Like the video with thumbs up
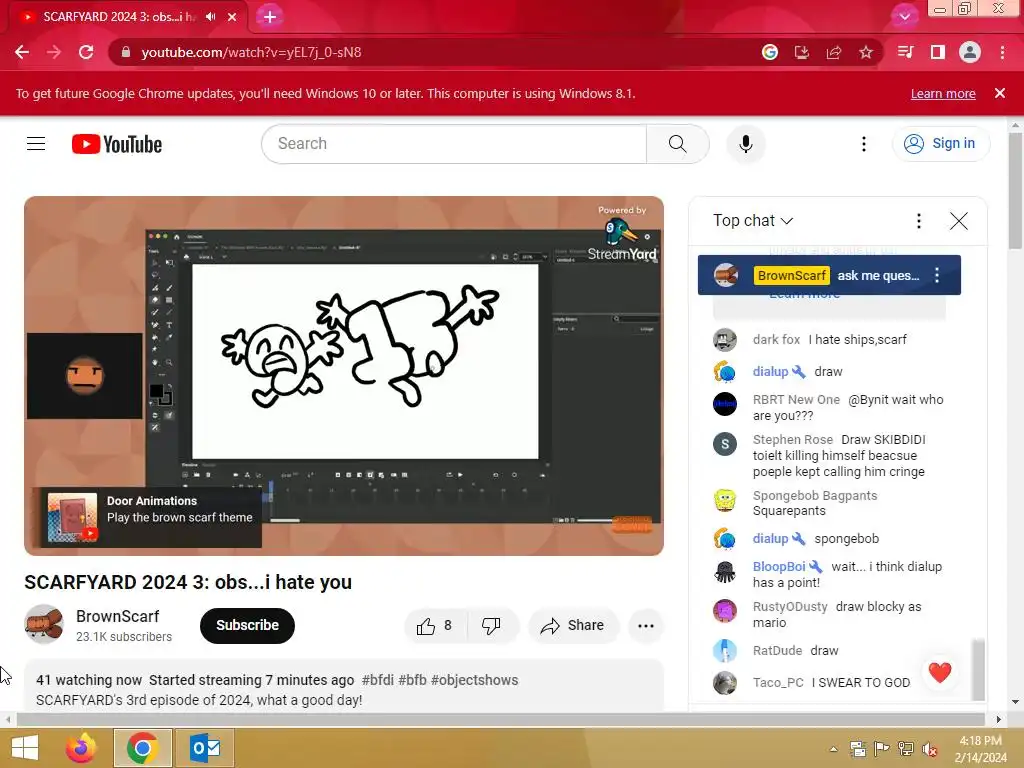Screen dimensions: 1024x768 (x=435, y=626)
